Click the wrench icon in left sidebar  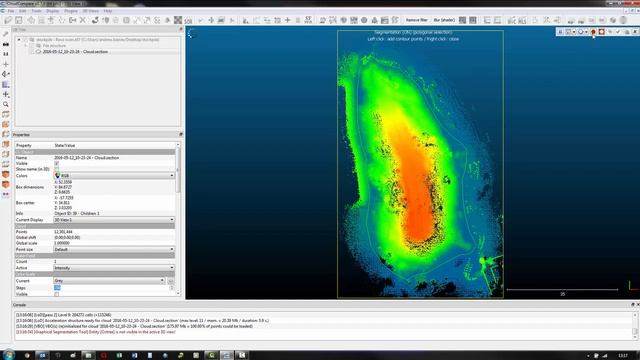coord(6,34)
